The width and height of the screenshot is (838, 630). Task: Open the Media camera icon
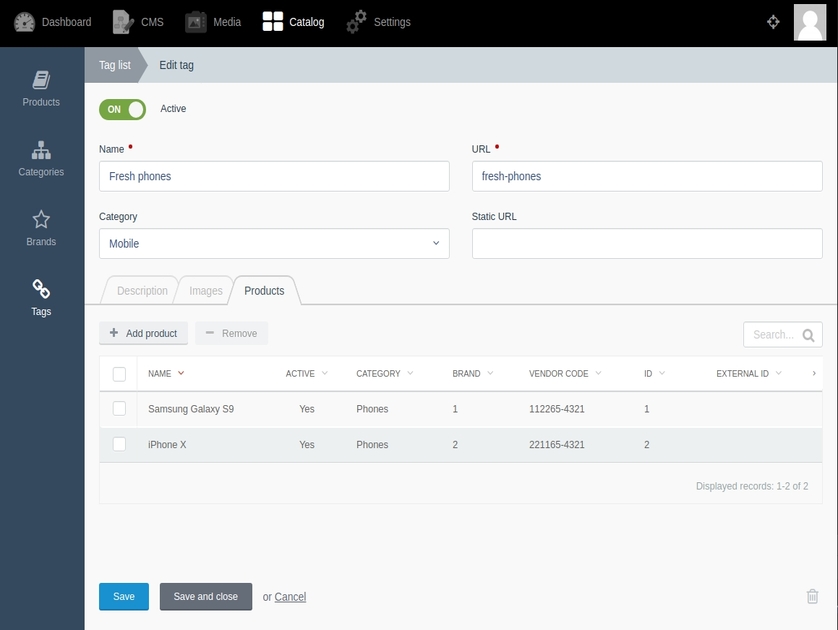tap(196, 22)
